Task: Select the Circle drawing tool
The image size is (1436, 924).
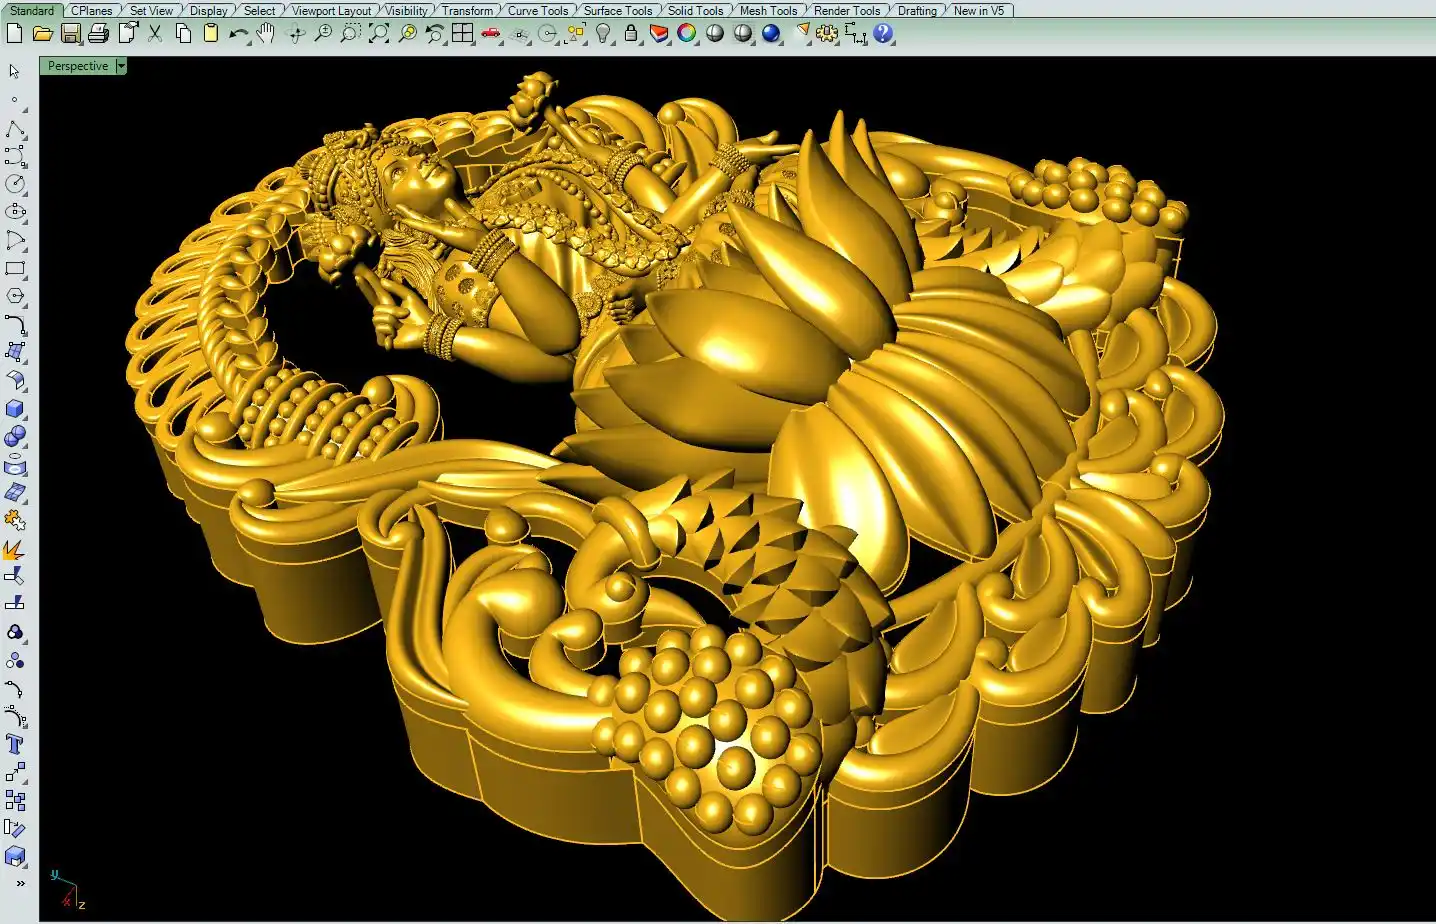Action: tap(15, 184)
